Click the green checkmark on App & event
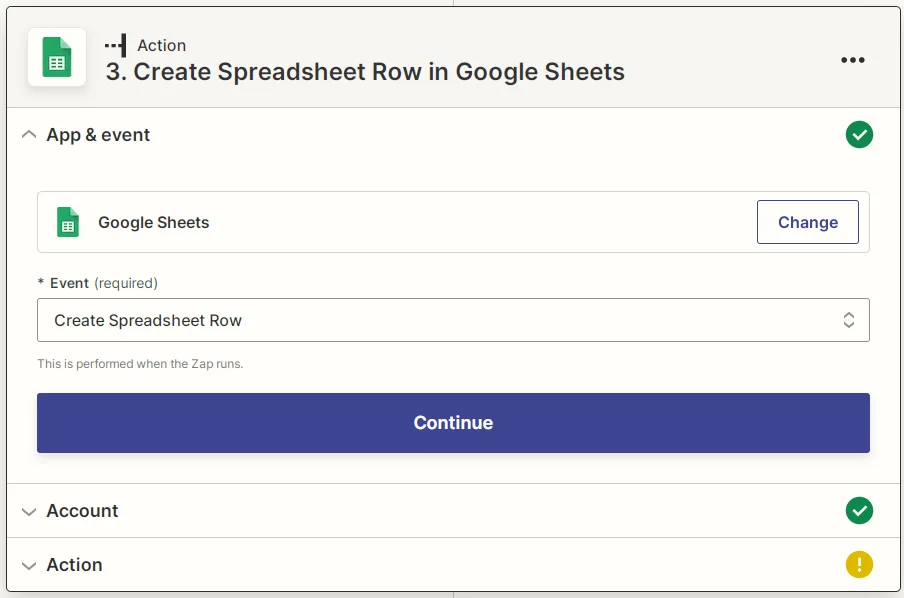The image size is (904, 598). (x=859, y=134)
